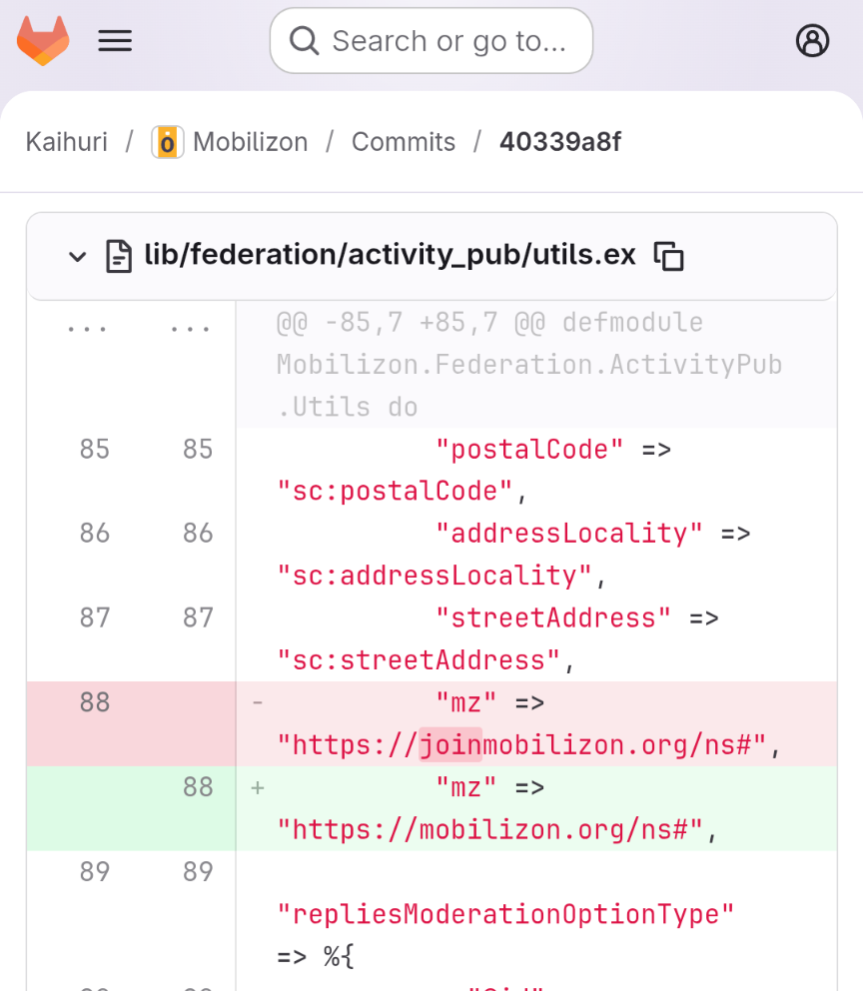Screen dimensions: 863x991
Task: Click the GitLab fox logo
Action: click(x=43, y=41)
